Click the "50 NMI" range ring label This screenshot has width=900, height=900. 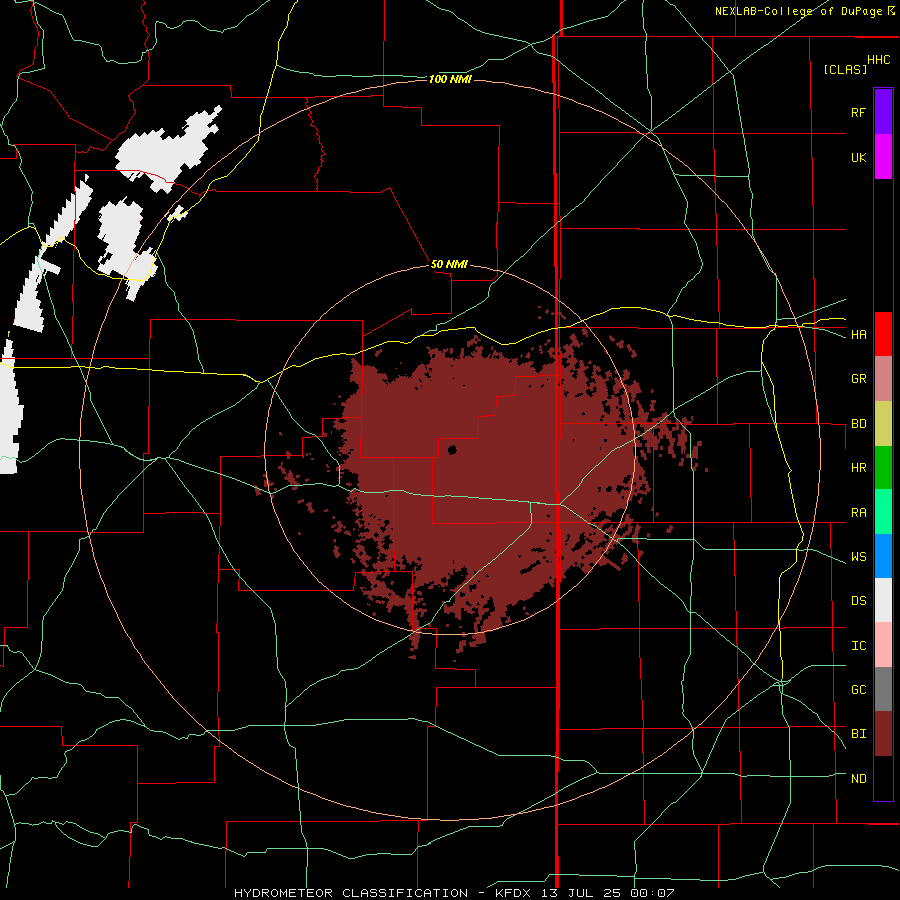[x=449, y=265]
